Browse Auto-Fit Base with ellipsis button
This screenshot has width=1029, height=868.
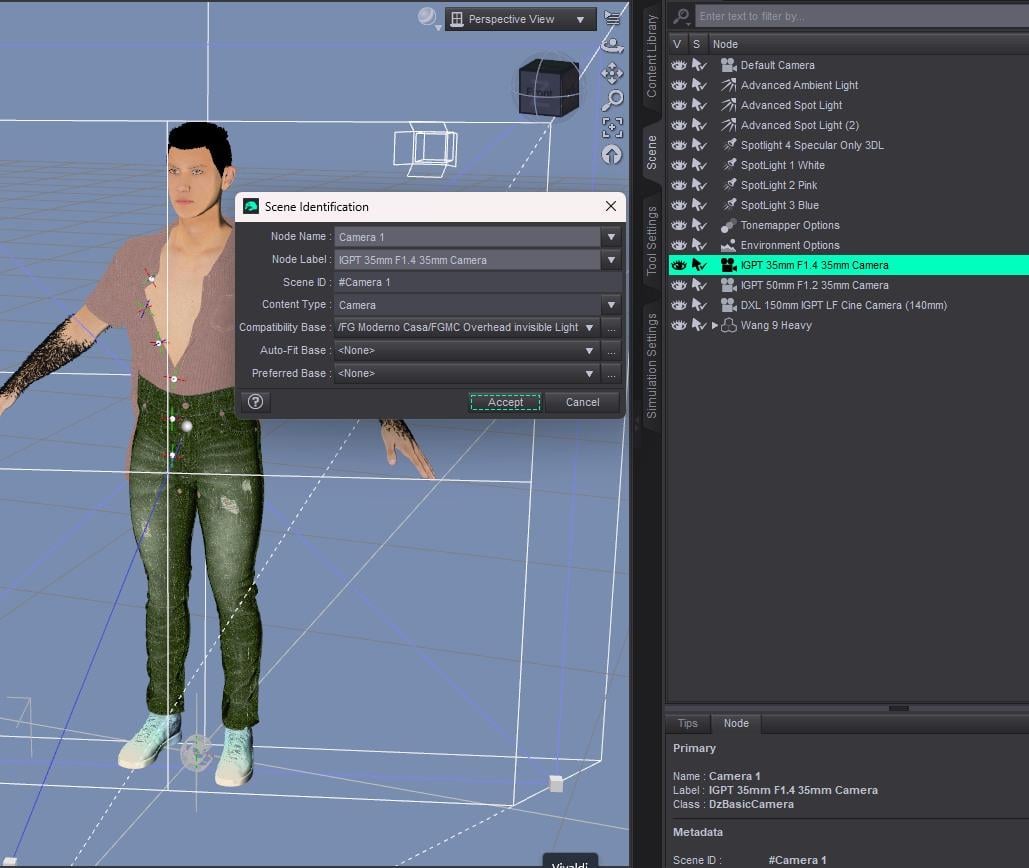(611, 350)
